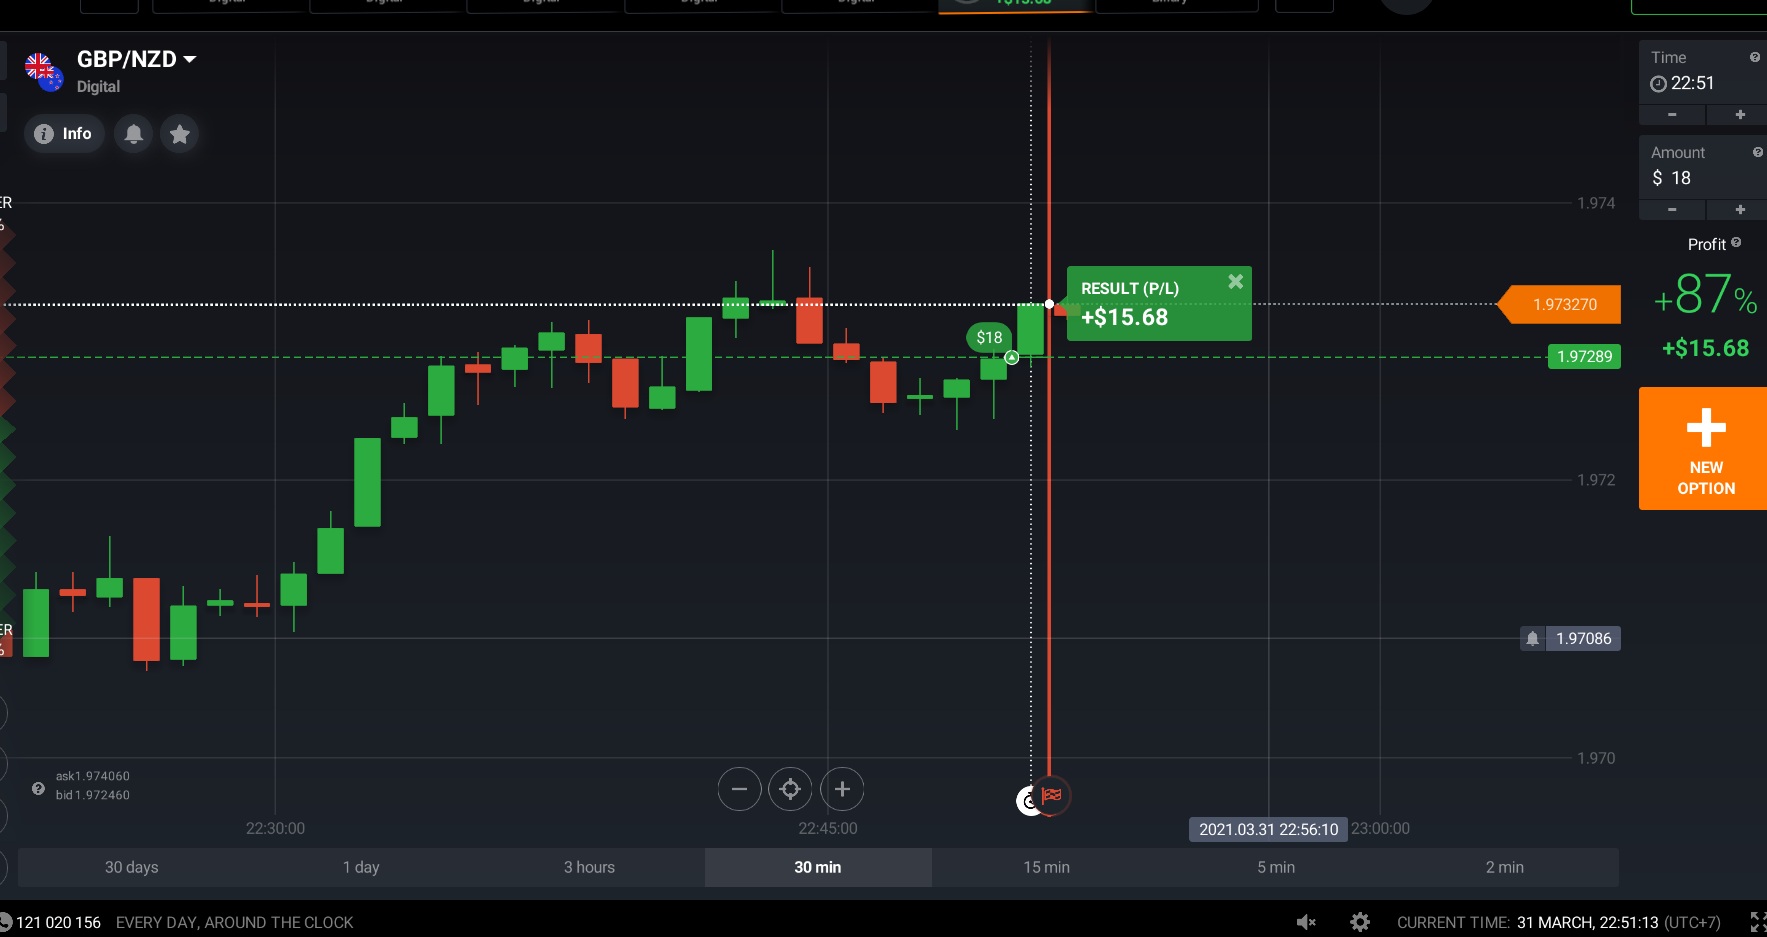Image resolution: width=1767 pixels, height=937 pixels.
Task: Switch chart range to 3 hours
Action: pos(589,867)
